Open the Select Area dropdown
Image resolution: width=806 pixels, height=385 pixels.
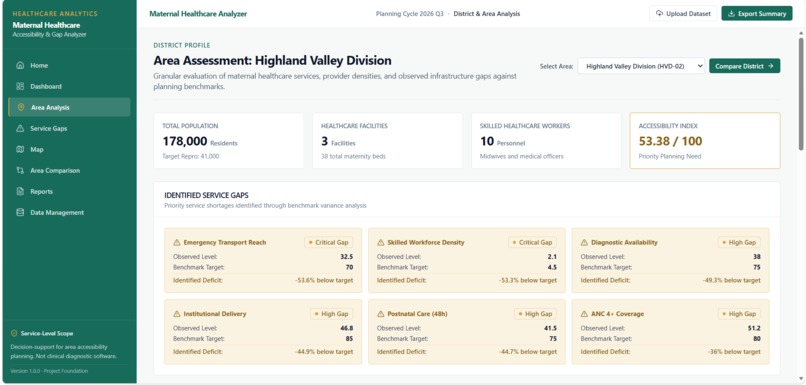click(641, 66)
